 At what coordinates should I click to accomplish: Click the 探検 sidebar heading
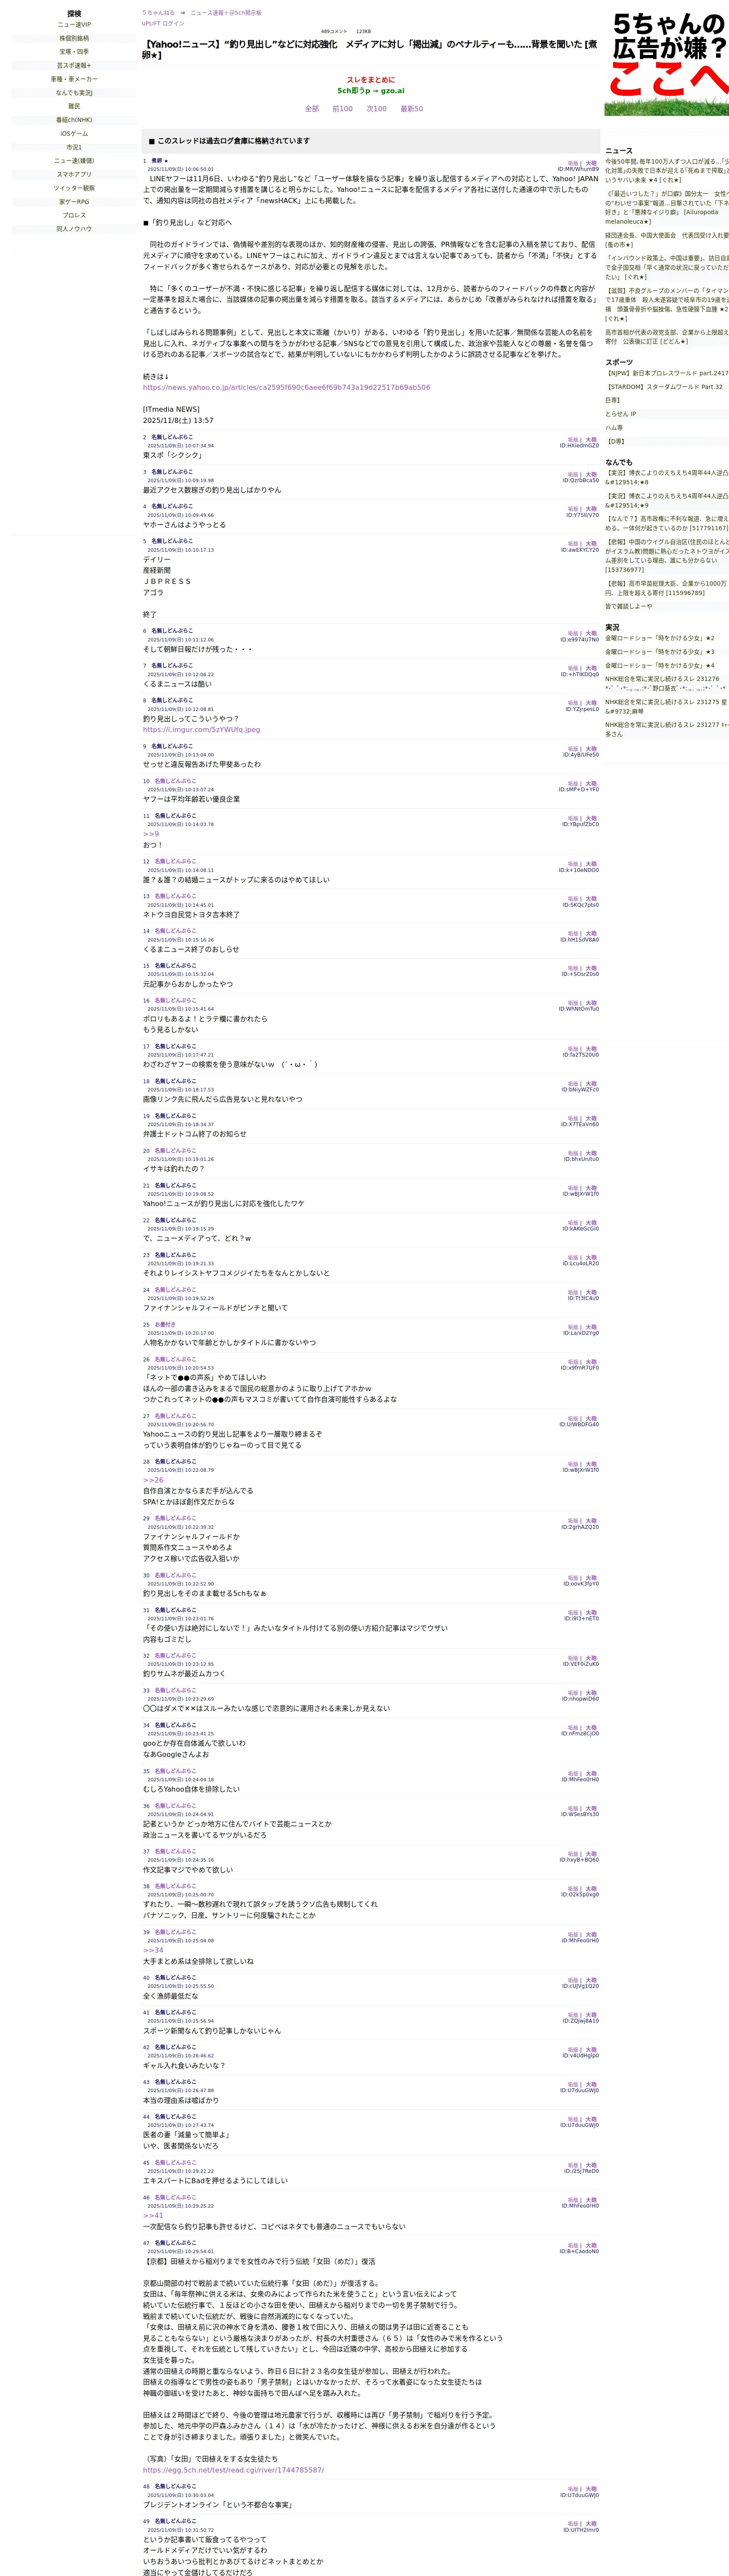(x=74, y=14)
